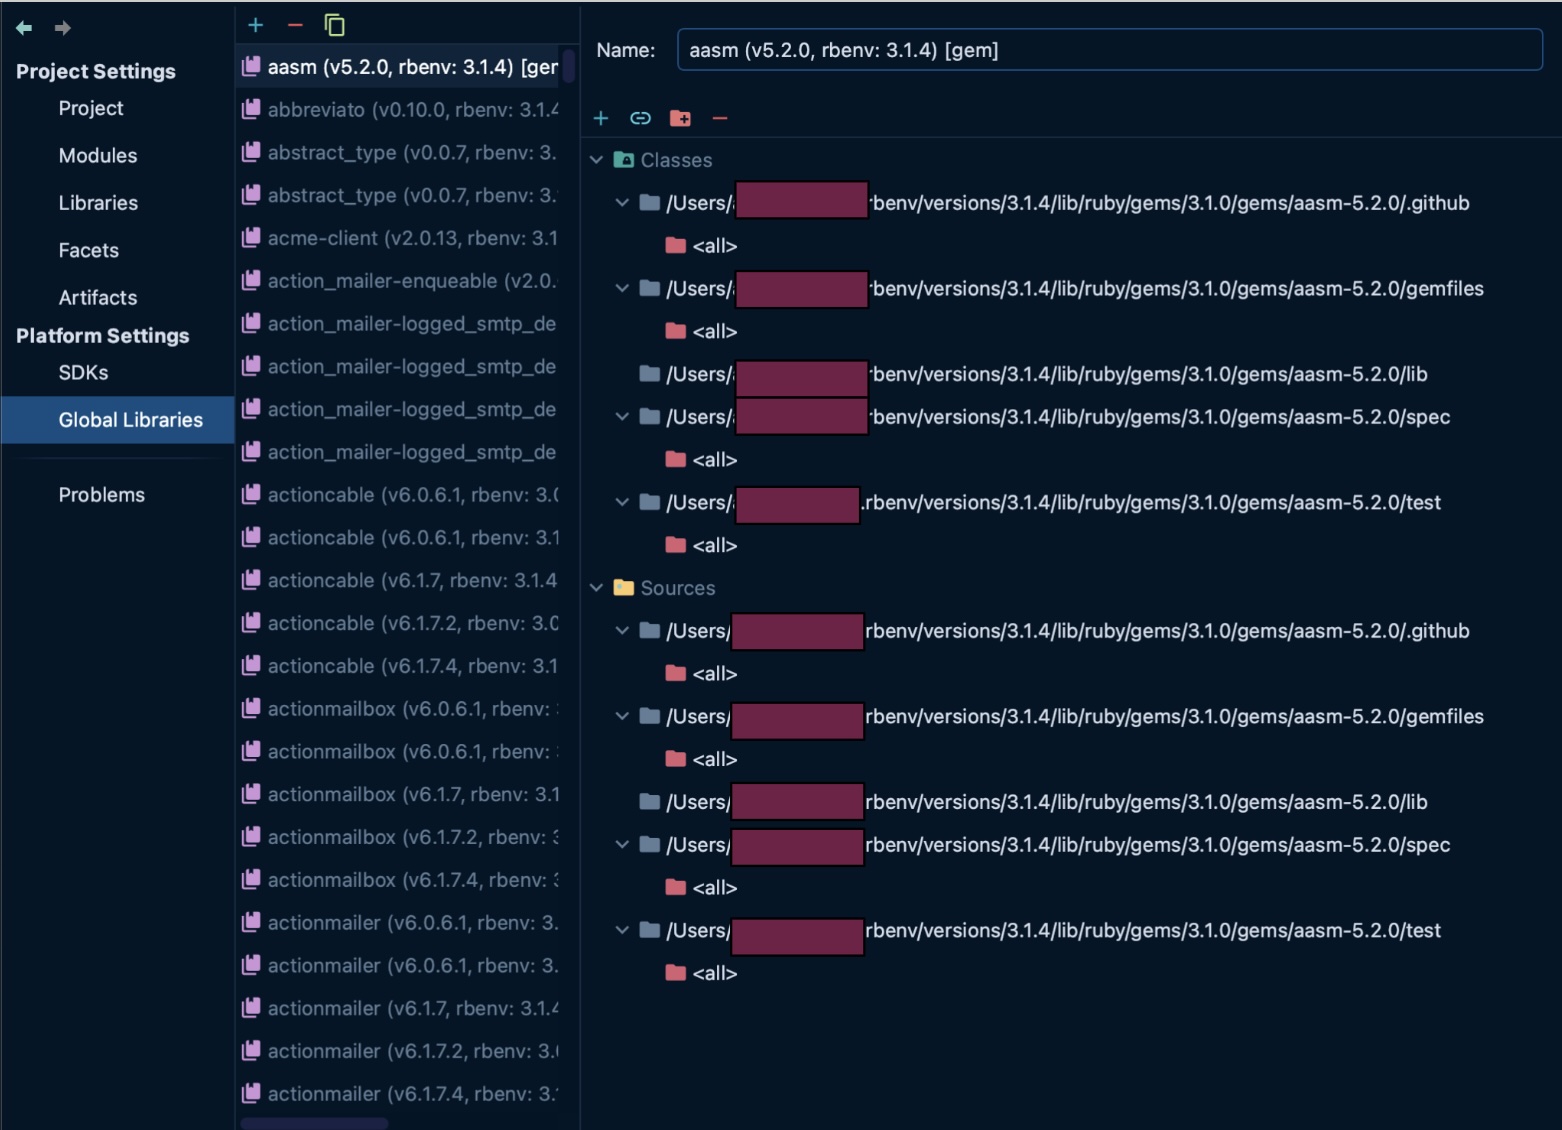Remove the selected library with minus icon

295,25
